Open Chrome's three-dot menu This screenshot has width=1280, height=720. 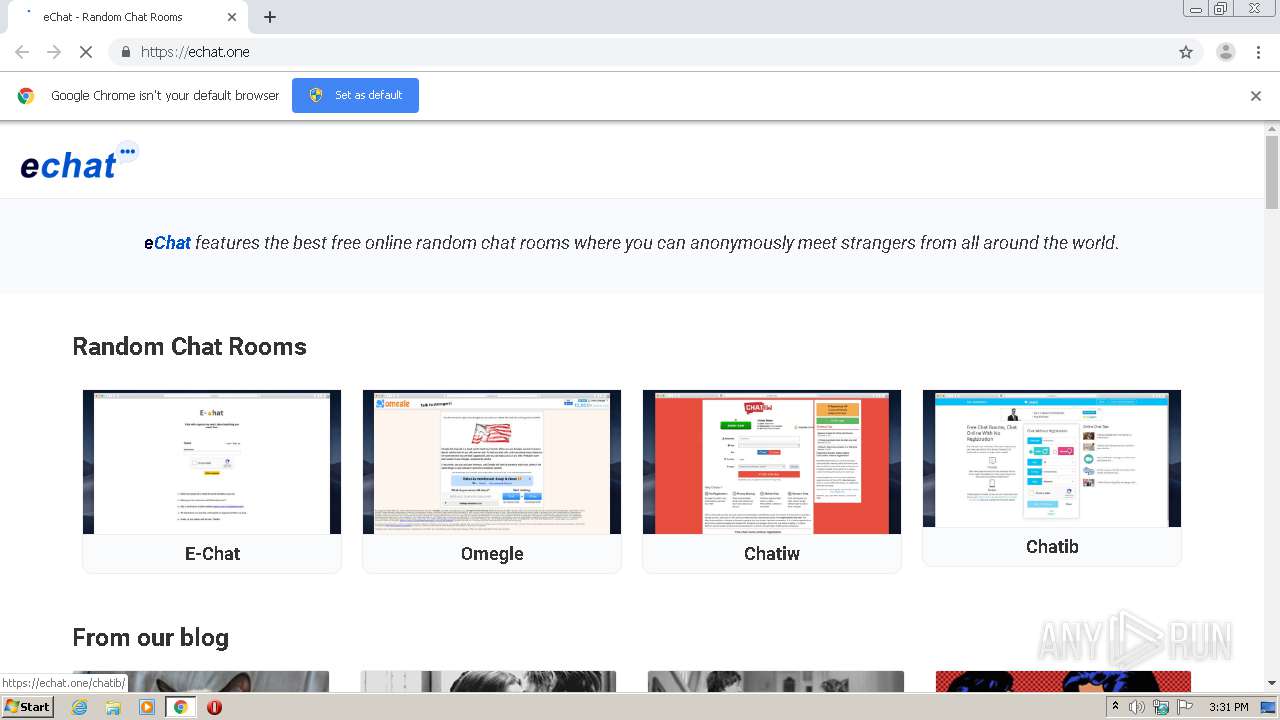[1258, 52]
